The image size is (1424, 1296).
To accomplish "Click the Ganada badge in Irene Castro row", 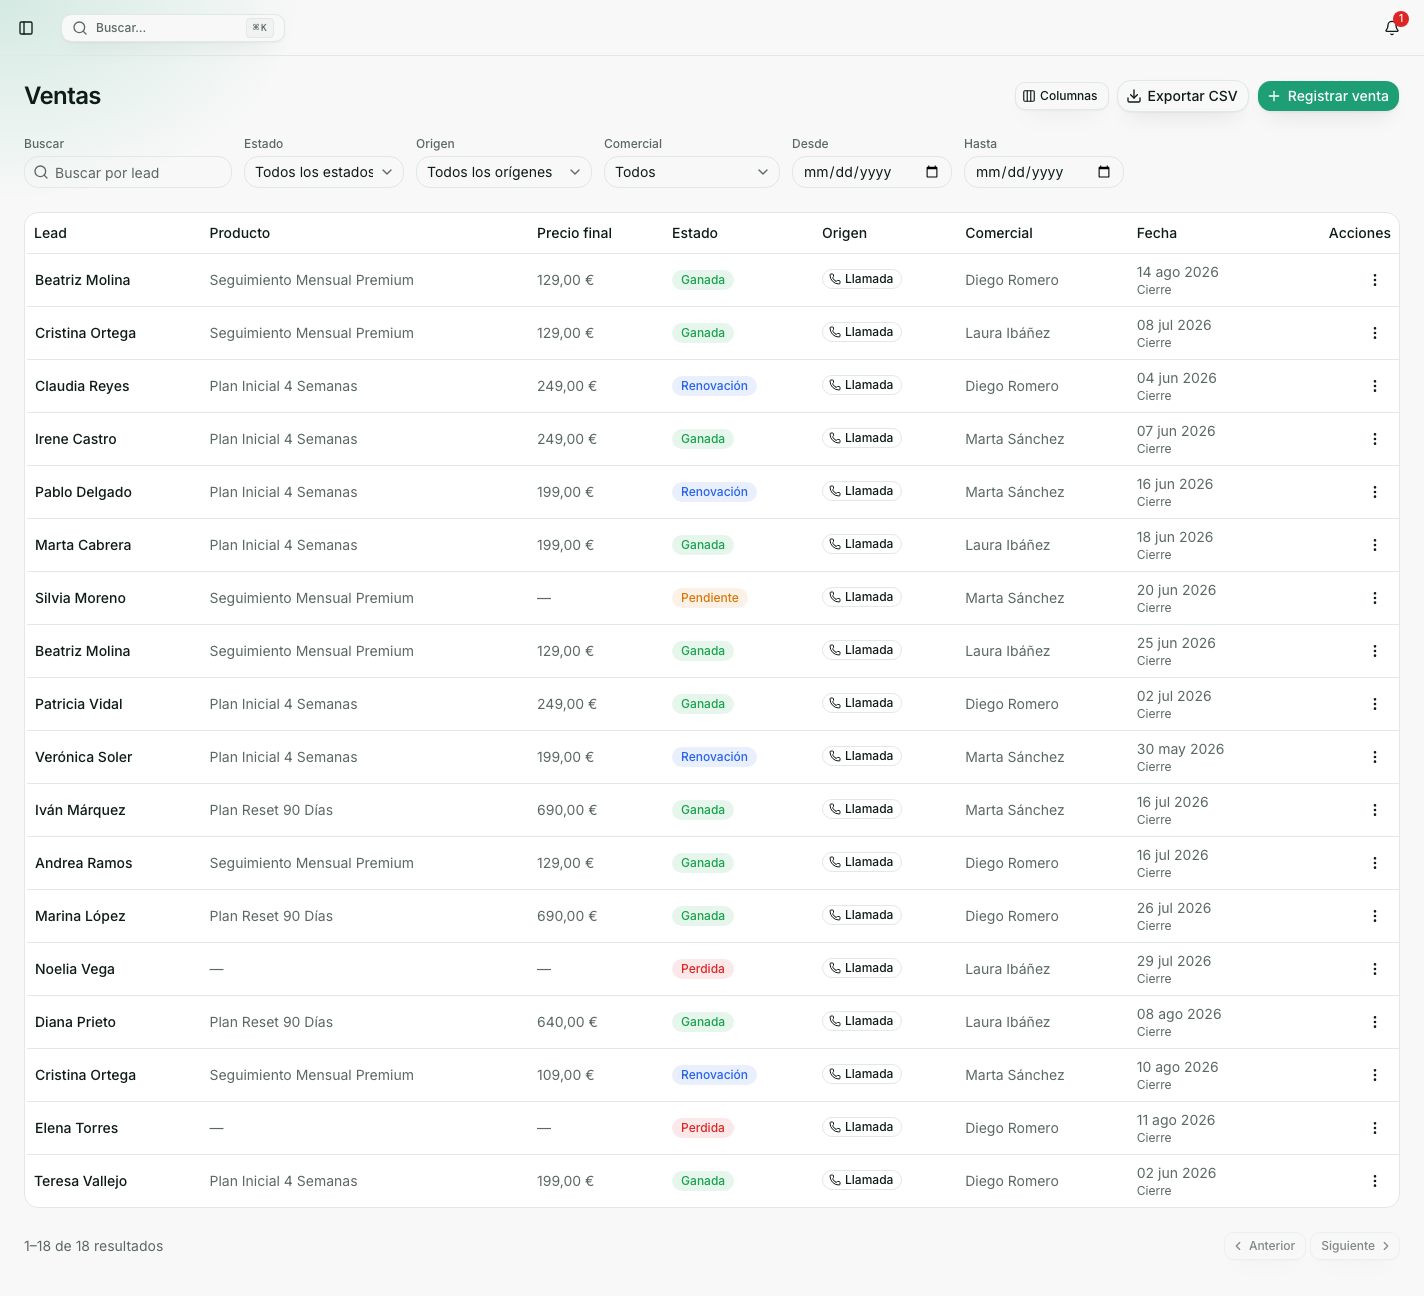I will 703,439.
